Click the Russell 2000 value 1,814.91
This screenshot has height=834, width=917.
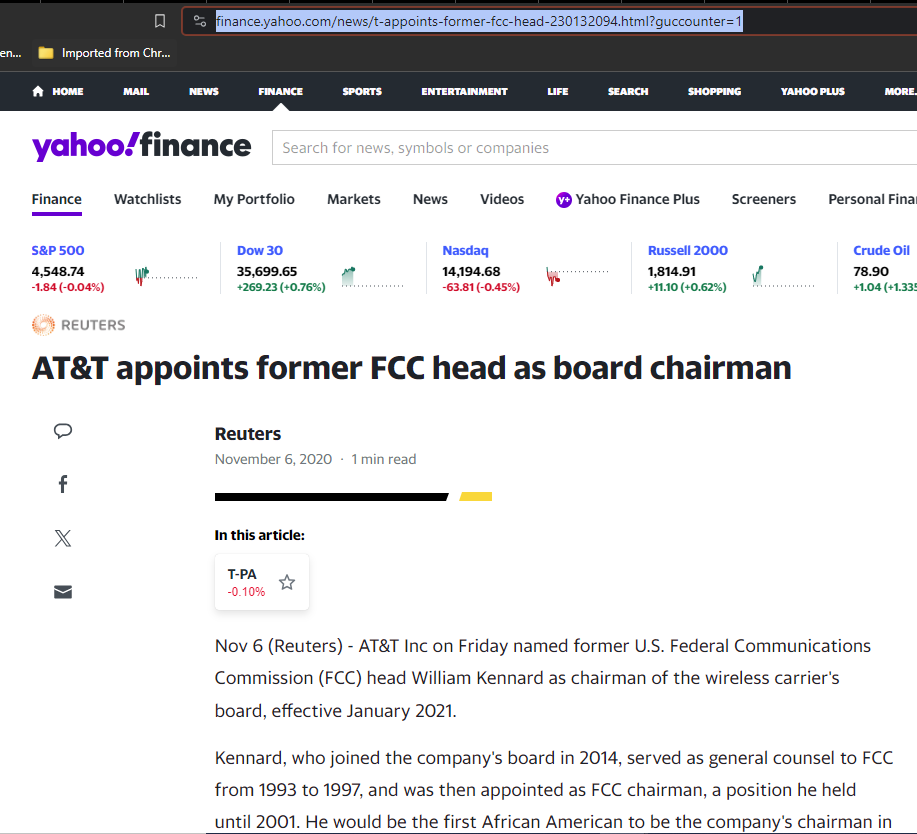pyautogui.click(x=671, y=271)
